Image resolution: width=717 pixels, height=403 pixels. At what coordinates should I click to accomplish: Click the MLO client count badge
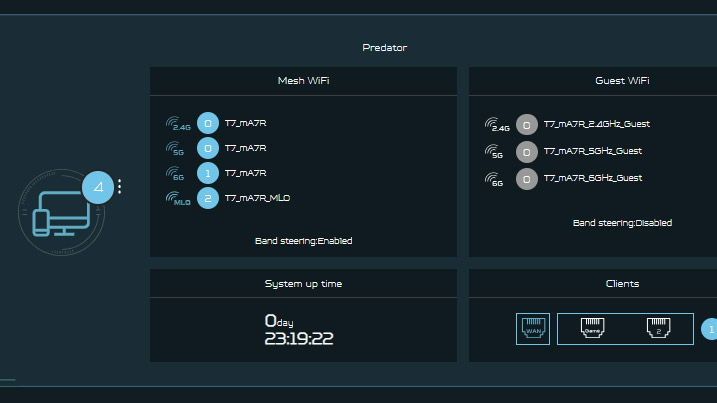tap(207, 198)
